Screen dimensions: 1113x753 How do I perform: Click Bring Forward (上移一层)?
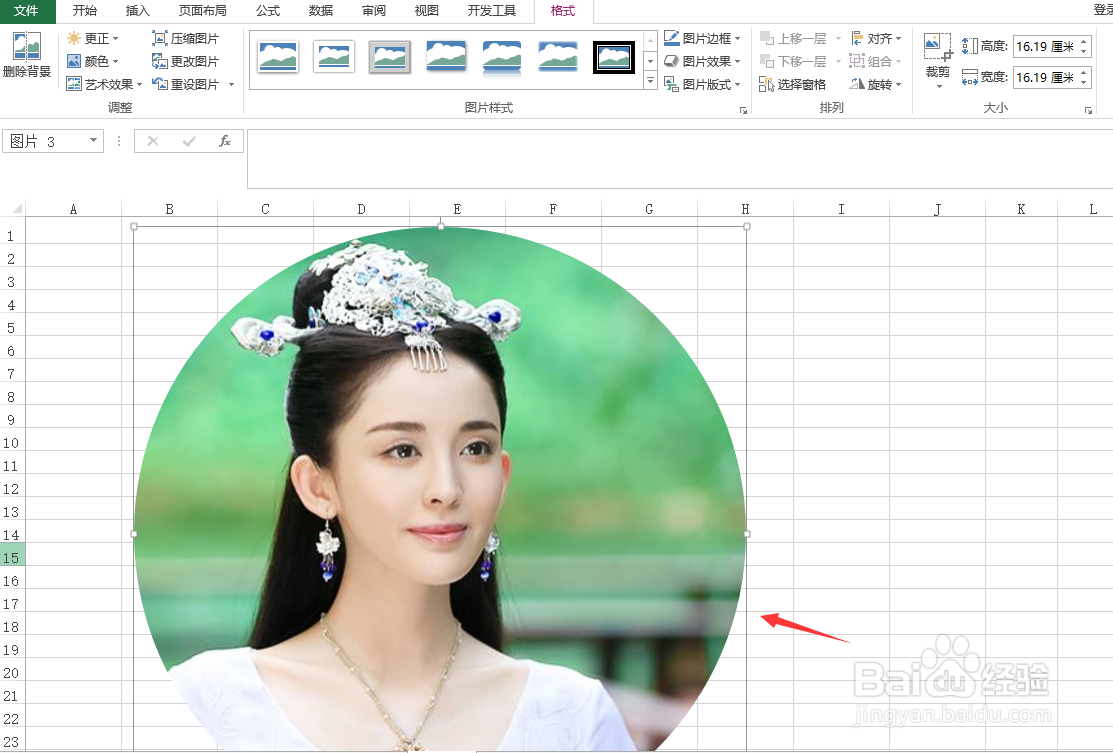pos(793,38)
